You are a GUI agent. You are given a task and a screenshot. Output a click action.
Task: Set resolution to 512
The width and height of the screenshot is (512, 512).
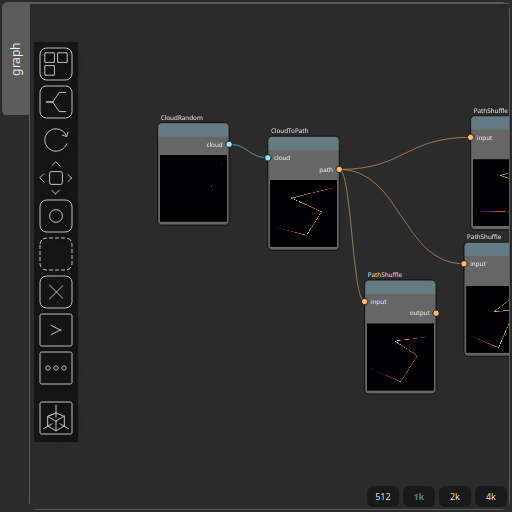(383, 496)
